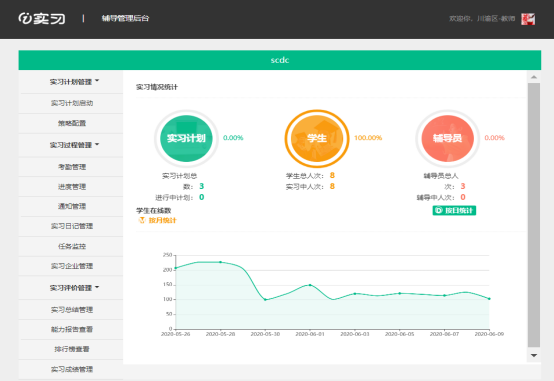The image size is (554, 381).
Task: Open 任务监控 in sidebar
Action: (x=71, y=246)
